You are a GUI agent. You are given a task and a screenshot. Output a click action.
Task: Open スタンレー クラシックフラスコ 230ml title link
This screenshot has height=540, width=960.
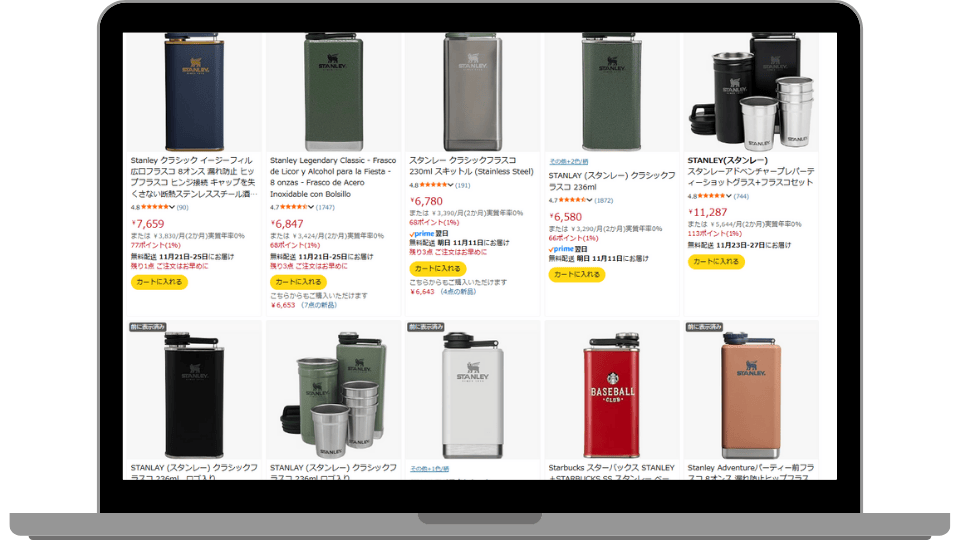point(471,166)
